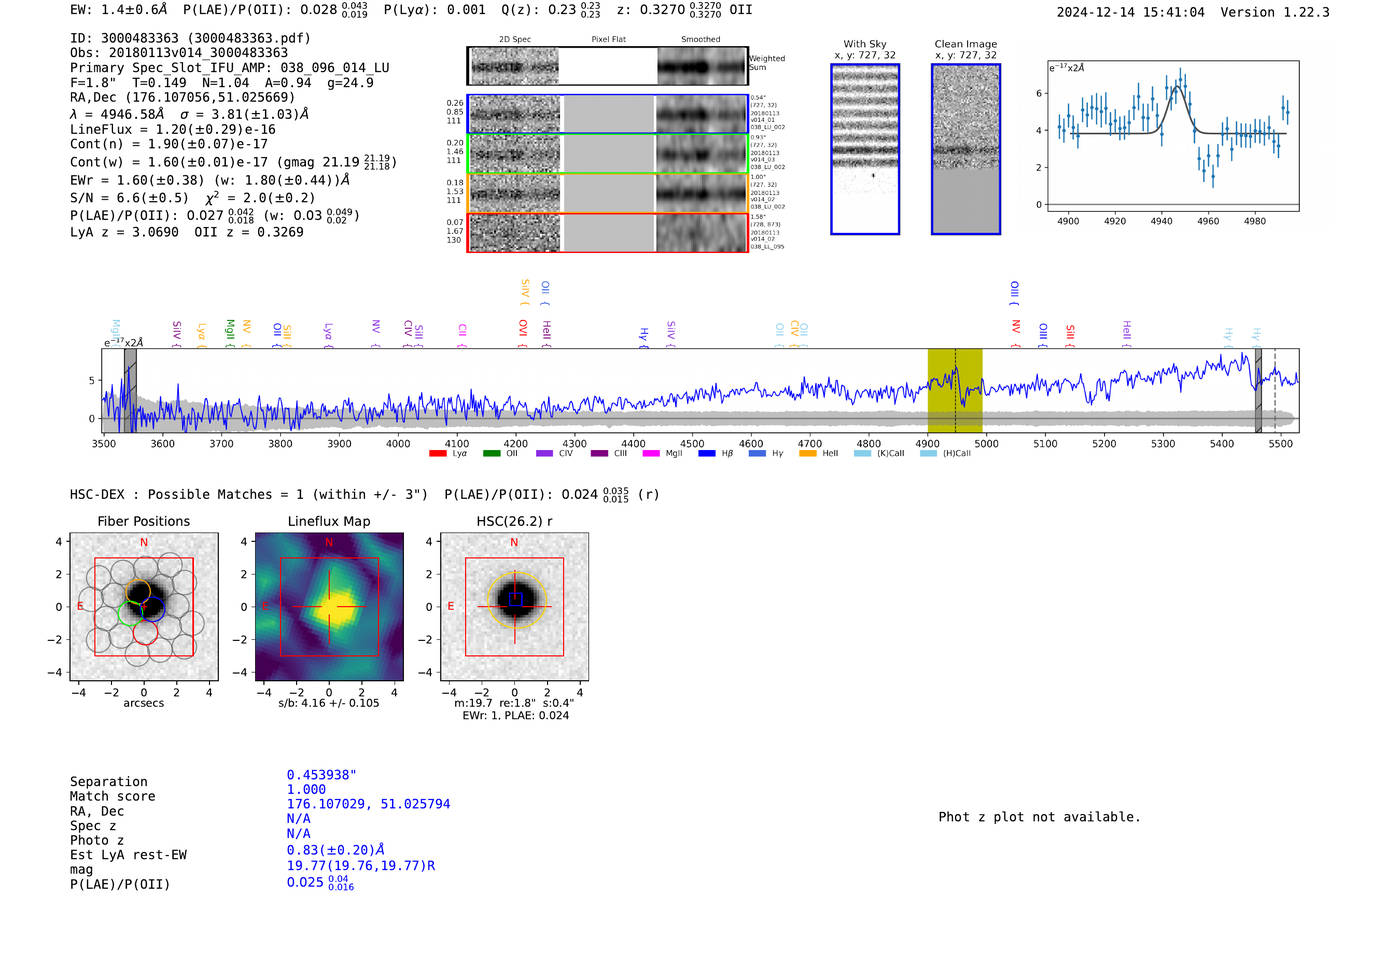
Task: Click the separation value 0.453938"
Action: point(322,775)
